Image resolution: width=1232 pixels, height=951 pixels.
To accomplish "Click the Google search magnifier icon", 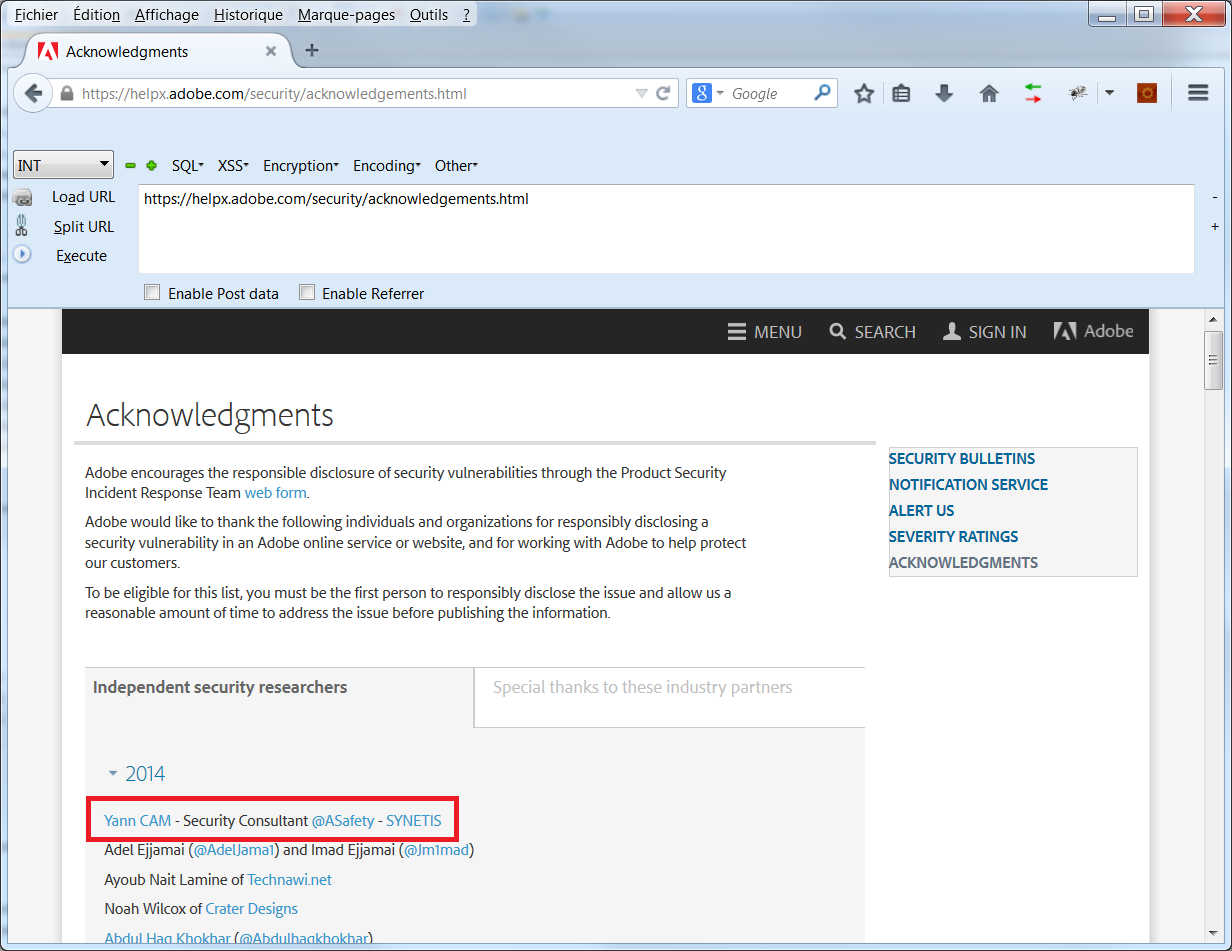I will 822,93.
